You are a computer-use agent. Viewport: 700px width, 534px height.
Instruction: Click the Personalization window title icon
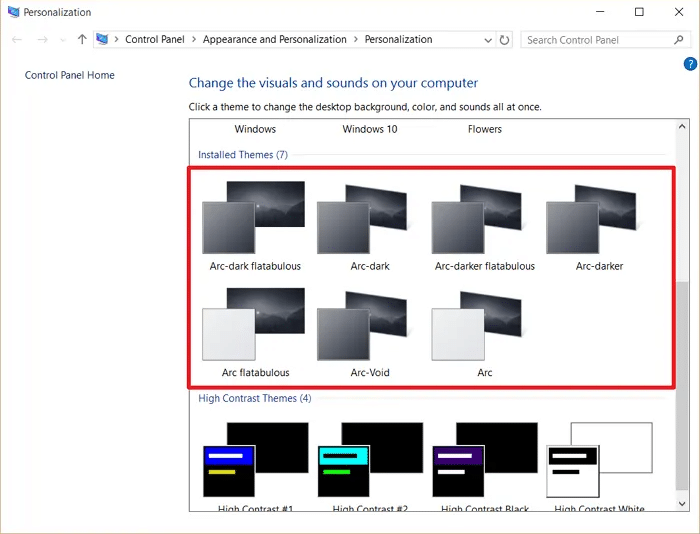[x=12, y=12]
